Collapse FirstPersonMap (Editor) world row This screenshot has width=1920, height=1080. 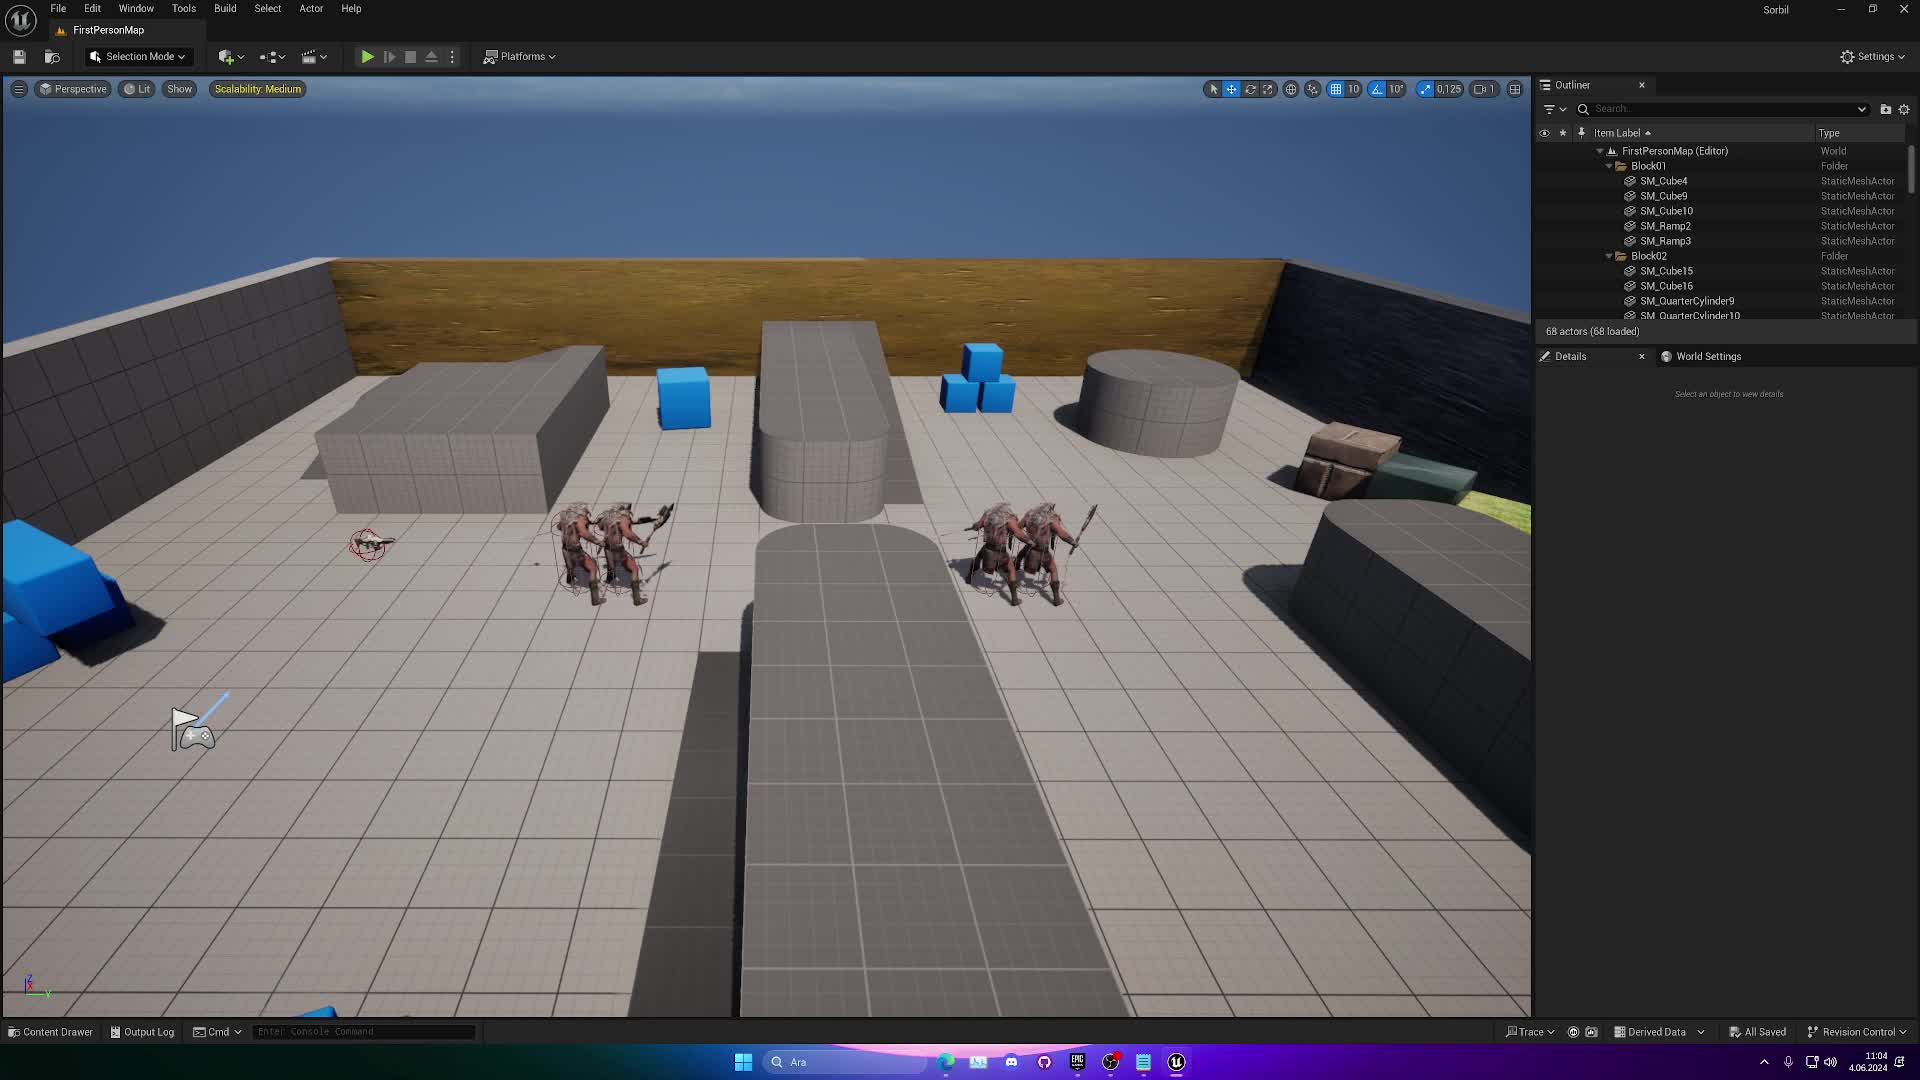click(x=1600, y=151)
